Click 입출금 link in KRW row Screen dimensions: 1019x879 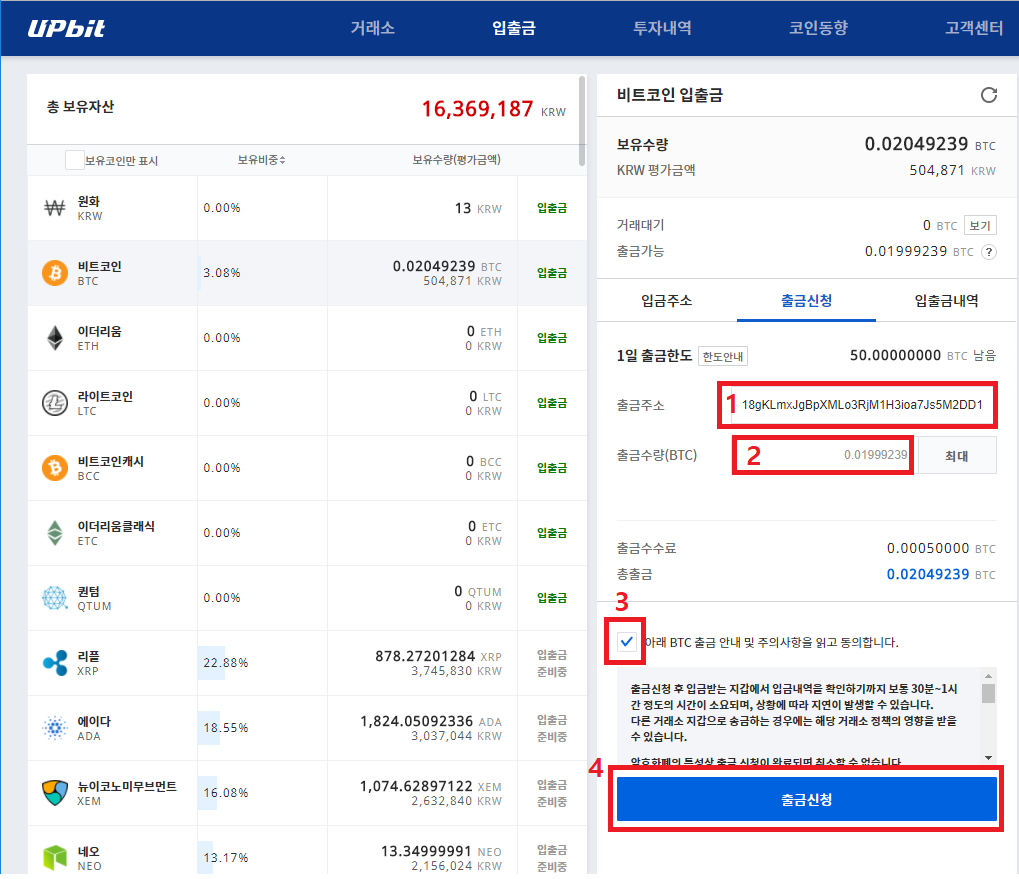pyautogui.click(x=552, y=208)
